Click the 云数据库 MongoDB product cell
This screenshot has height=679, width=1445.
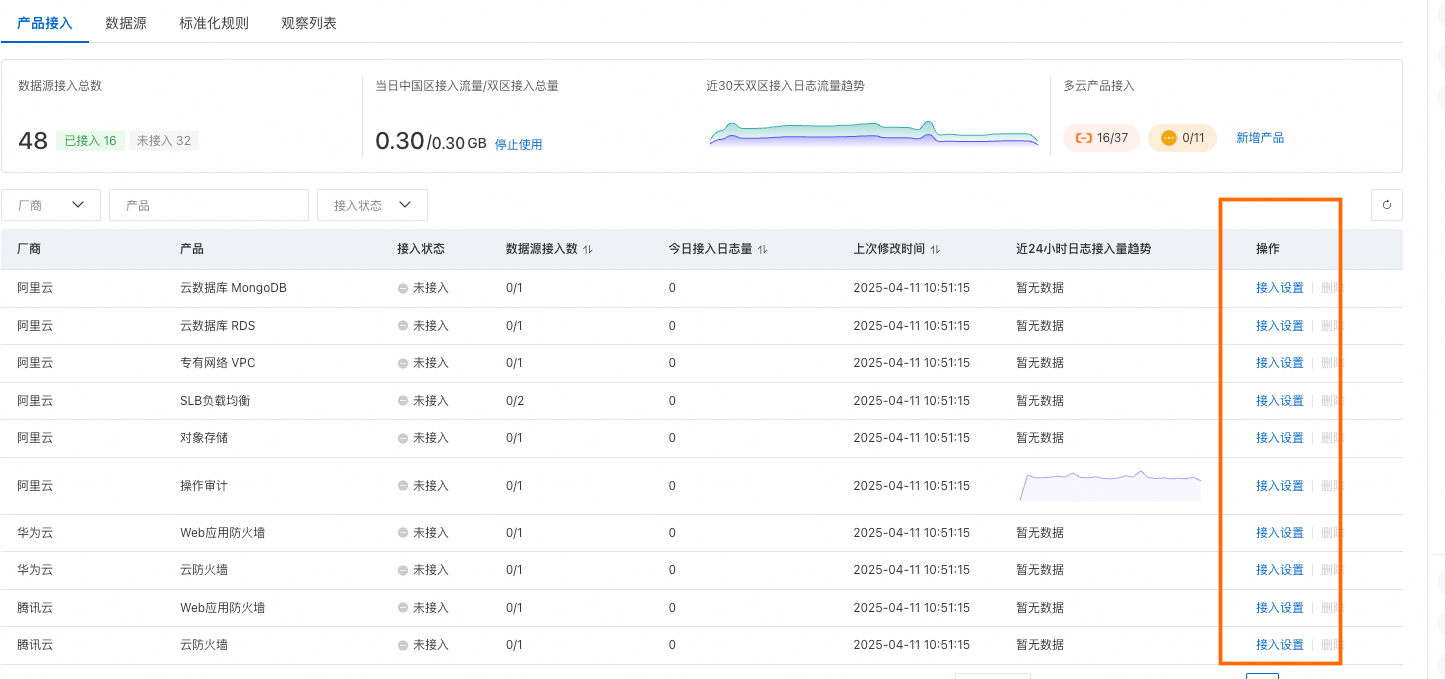click(x=233, y=288)
